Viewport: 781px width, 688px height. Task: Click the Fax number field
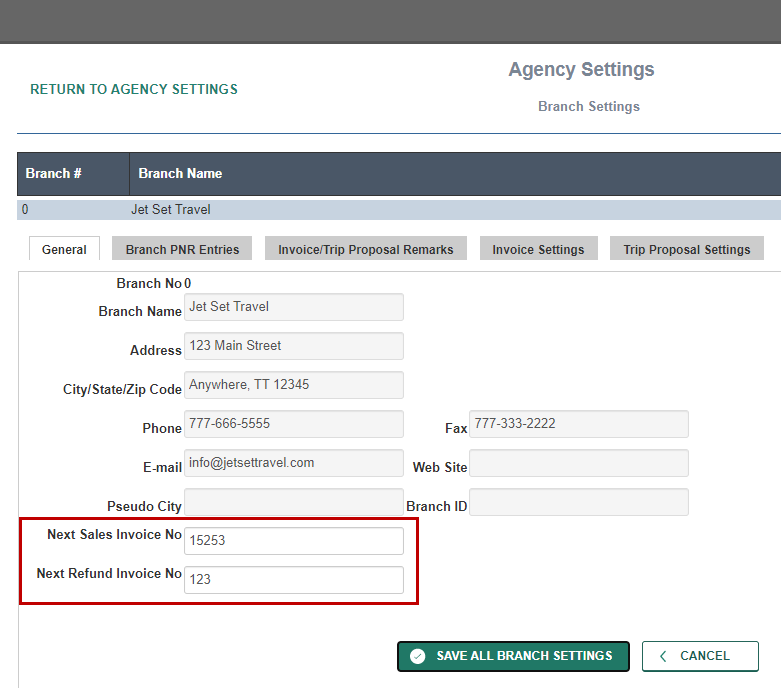click(579, 424)
